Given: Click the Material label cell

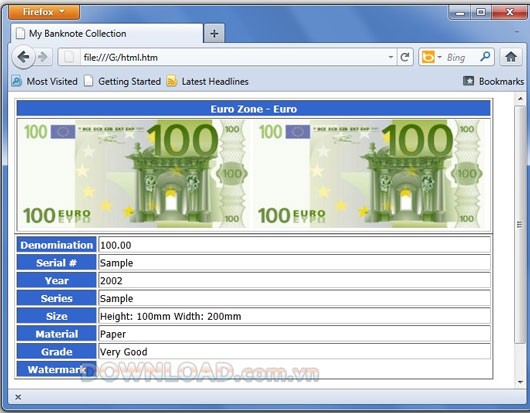Looking at the screenshot, I should (x=56, y=334).
